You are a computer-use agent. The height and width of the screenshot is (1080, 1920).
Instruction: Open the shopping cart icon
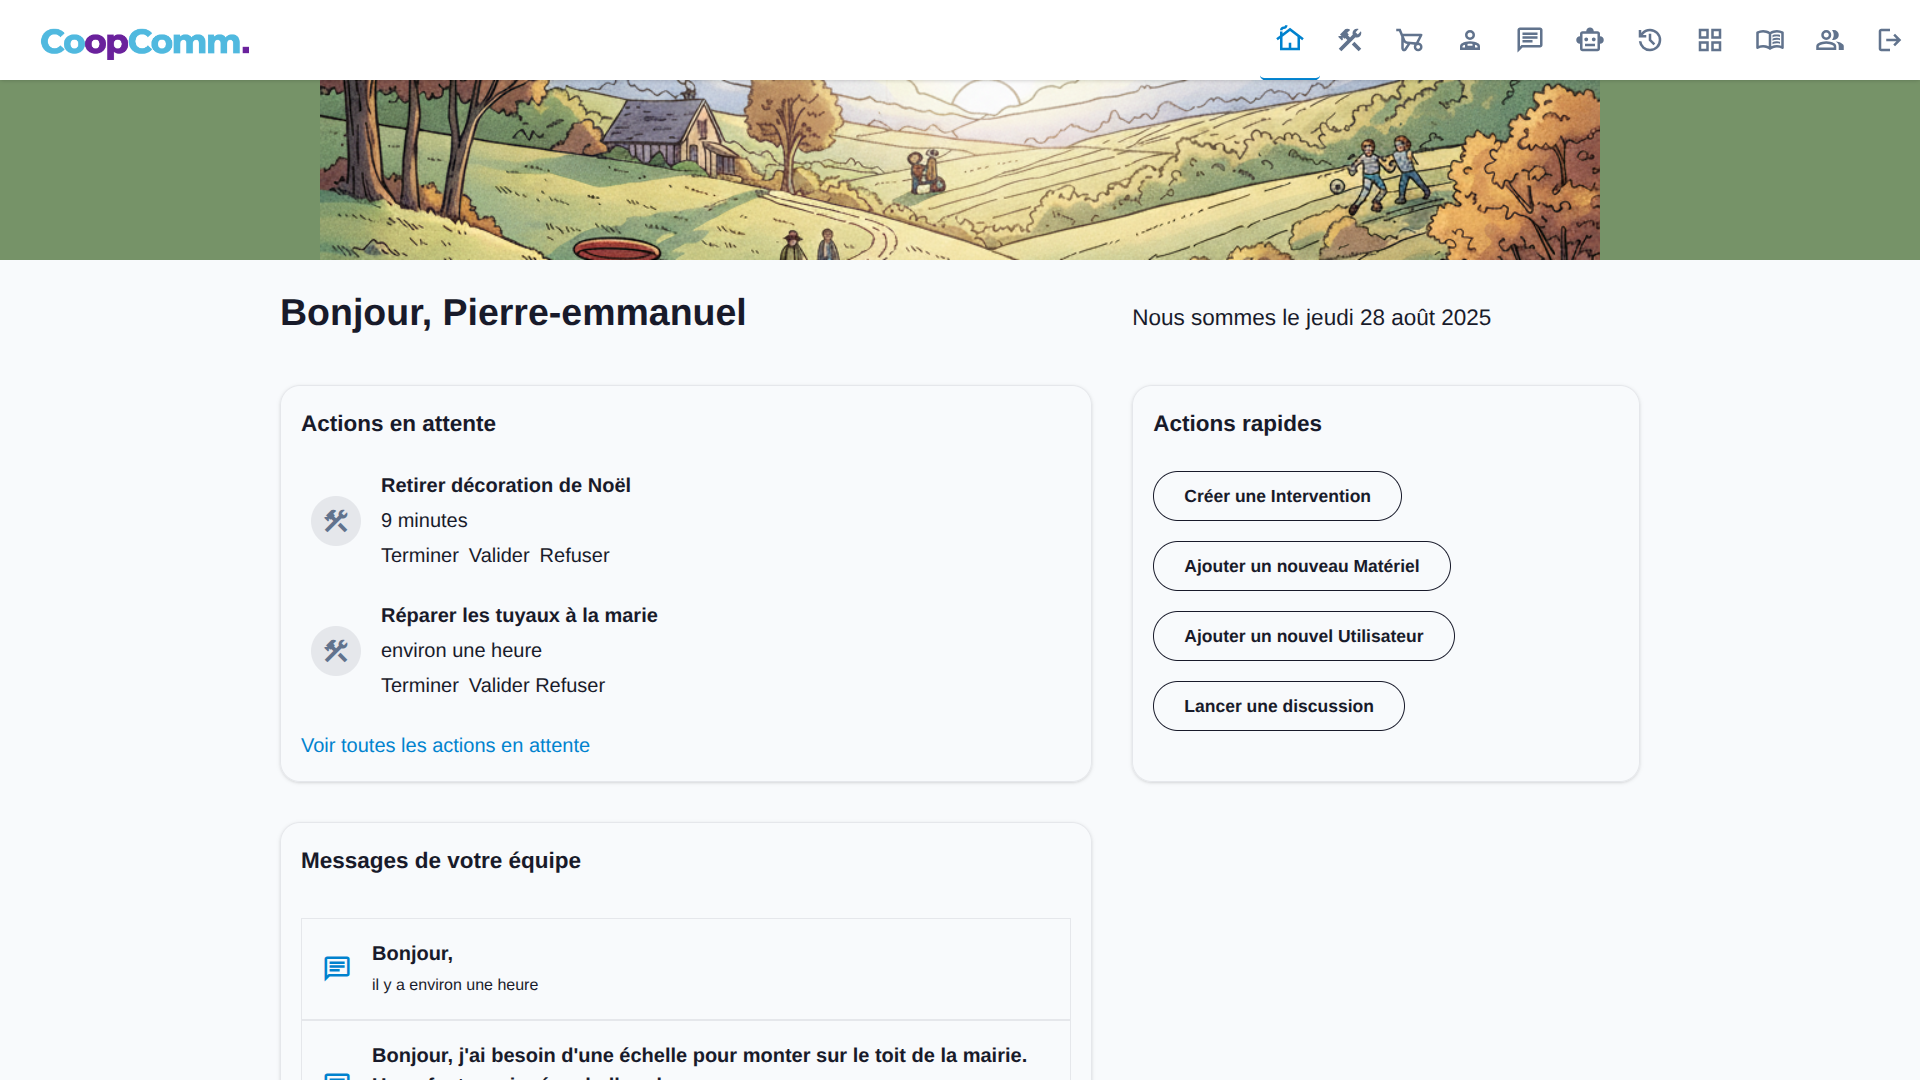(1410, 40)
